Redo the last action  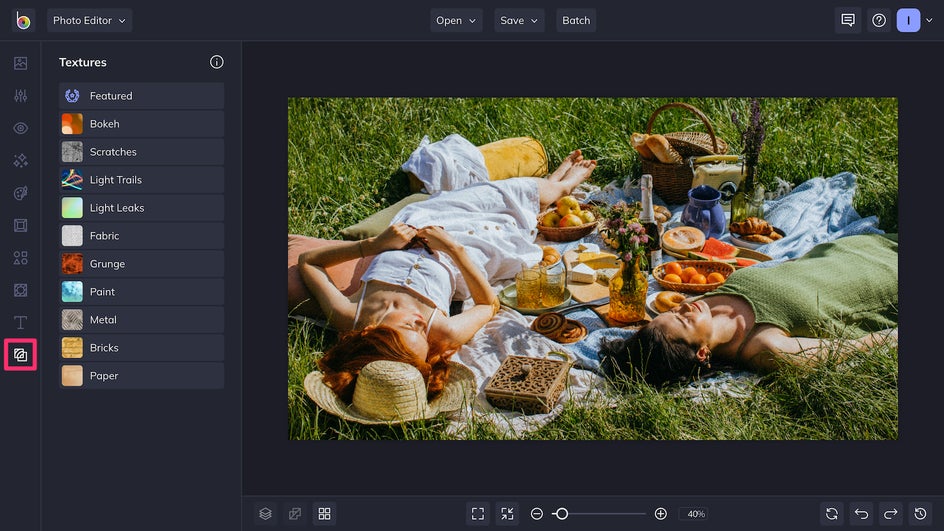(x=891, y=514)
